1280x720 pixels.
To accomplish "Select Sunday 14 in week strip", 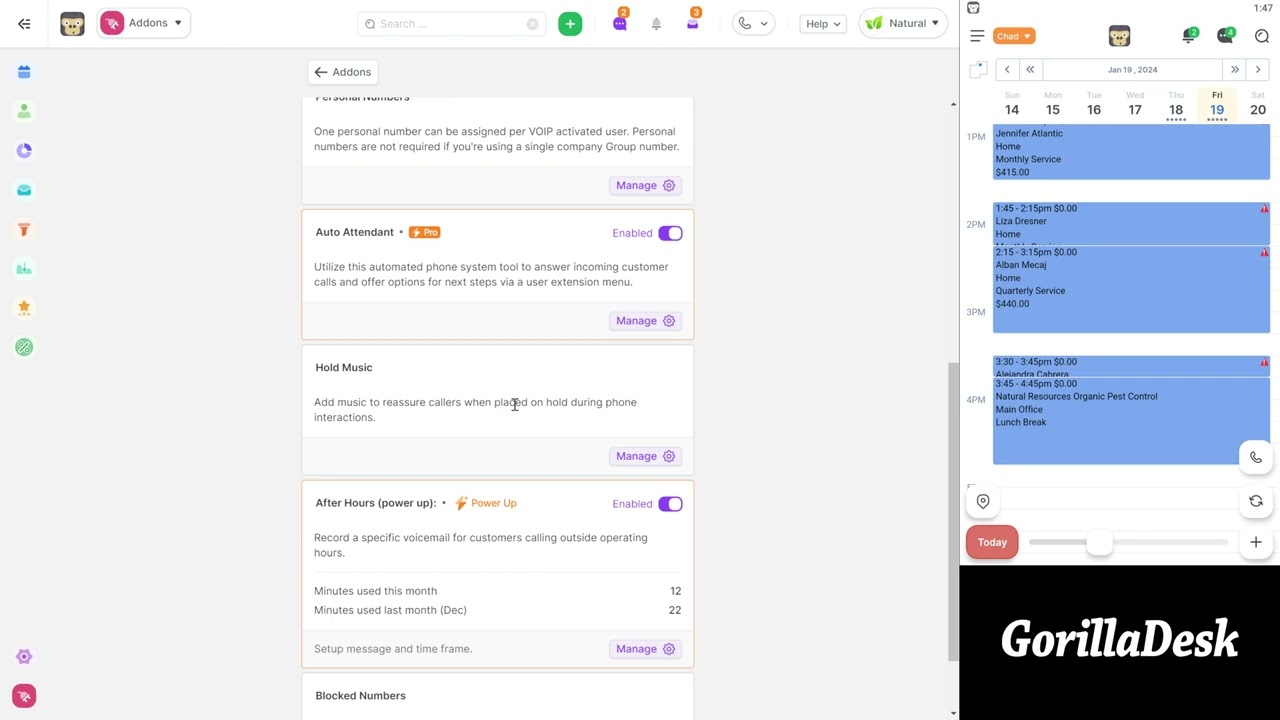I will coord(1012,105).
